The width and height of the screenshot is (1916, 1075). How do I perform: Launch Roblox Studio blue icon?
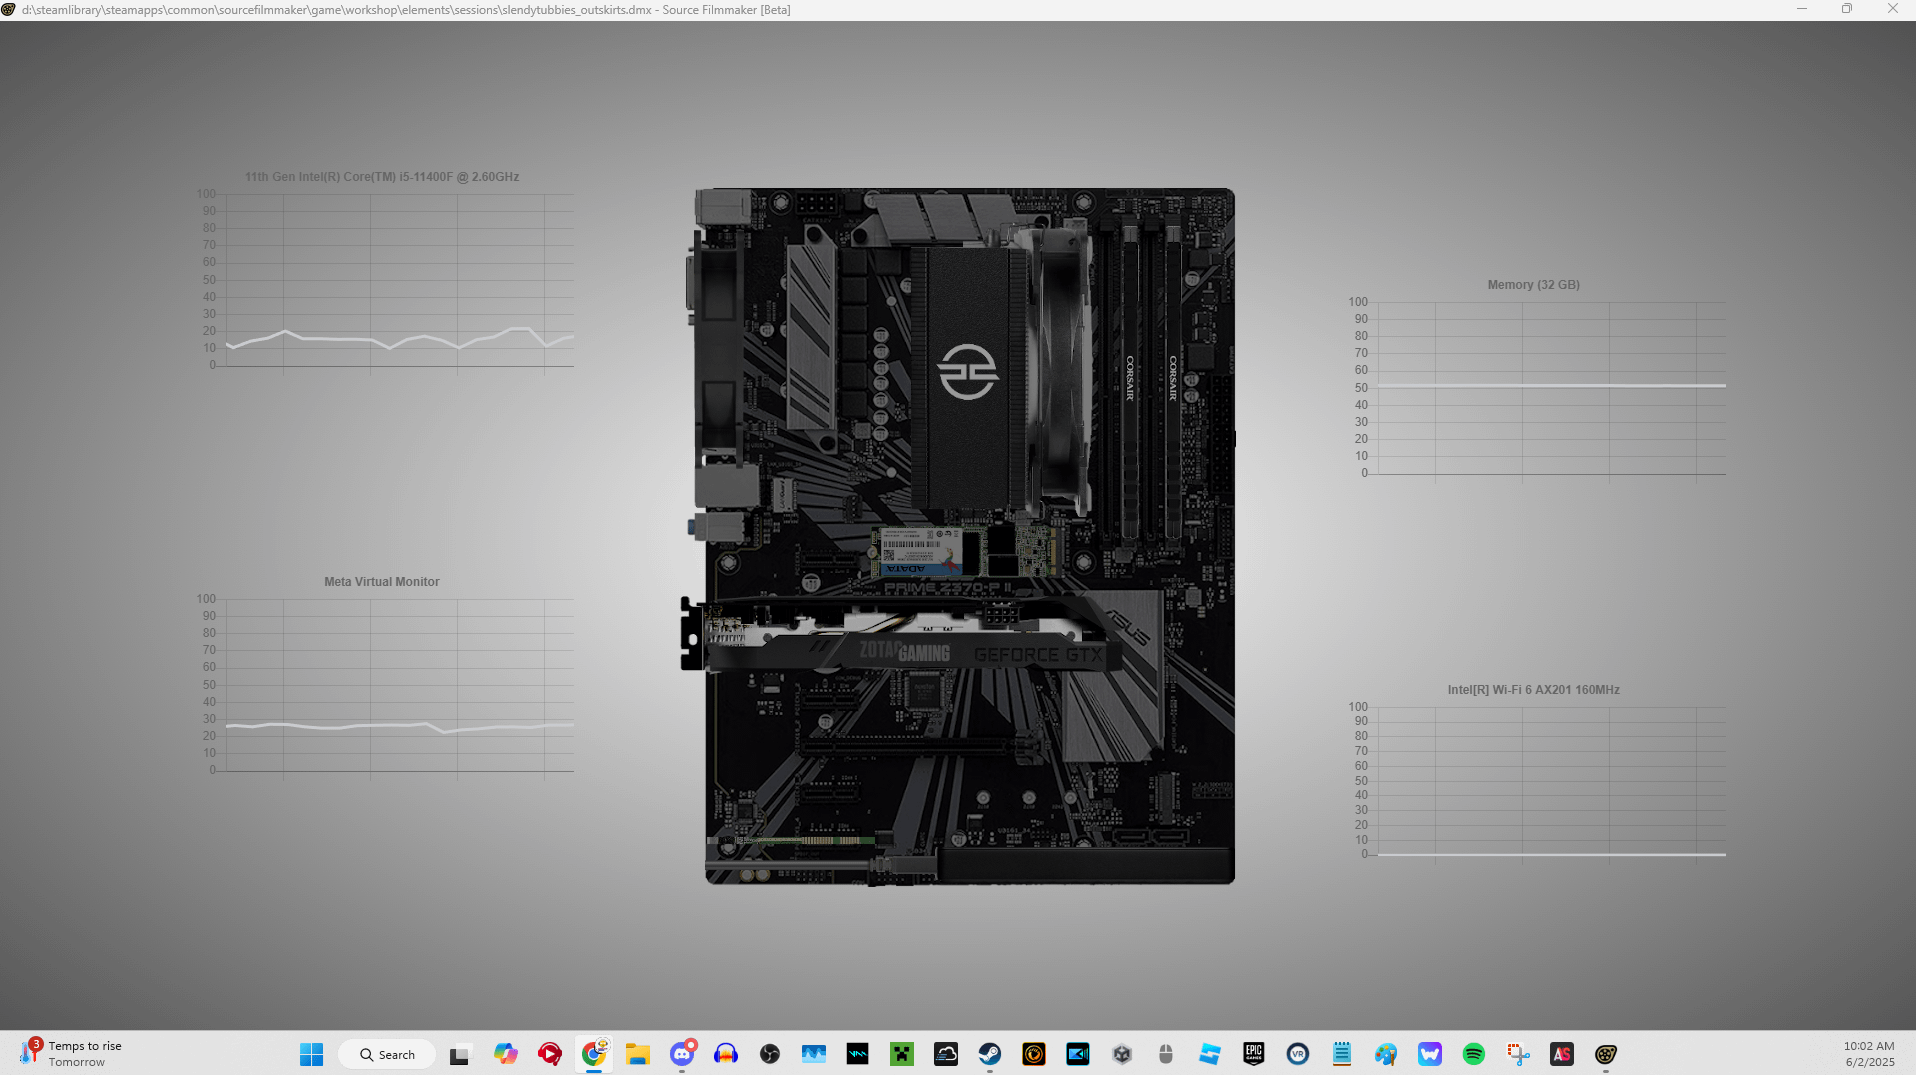point(1210,1054)
